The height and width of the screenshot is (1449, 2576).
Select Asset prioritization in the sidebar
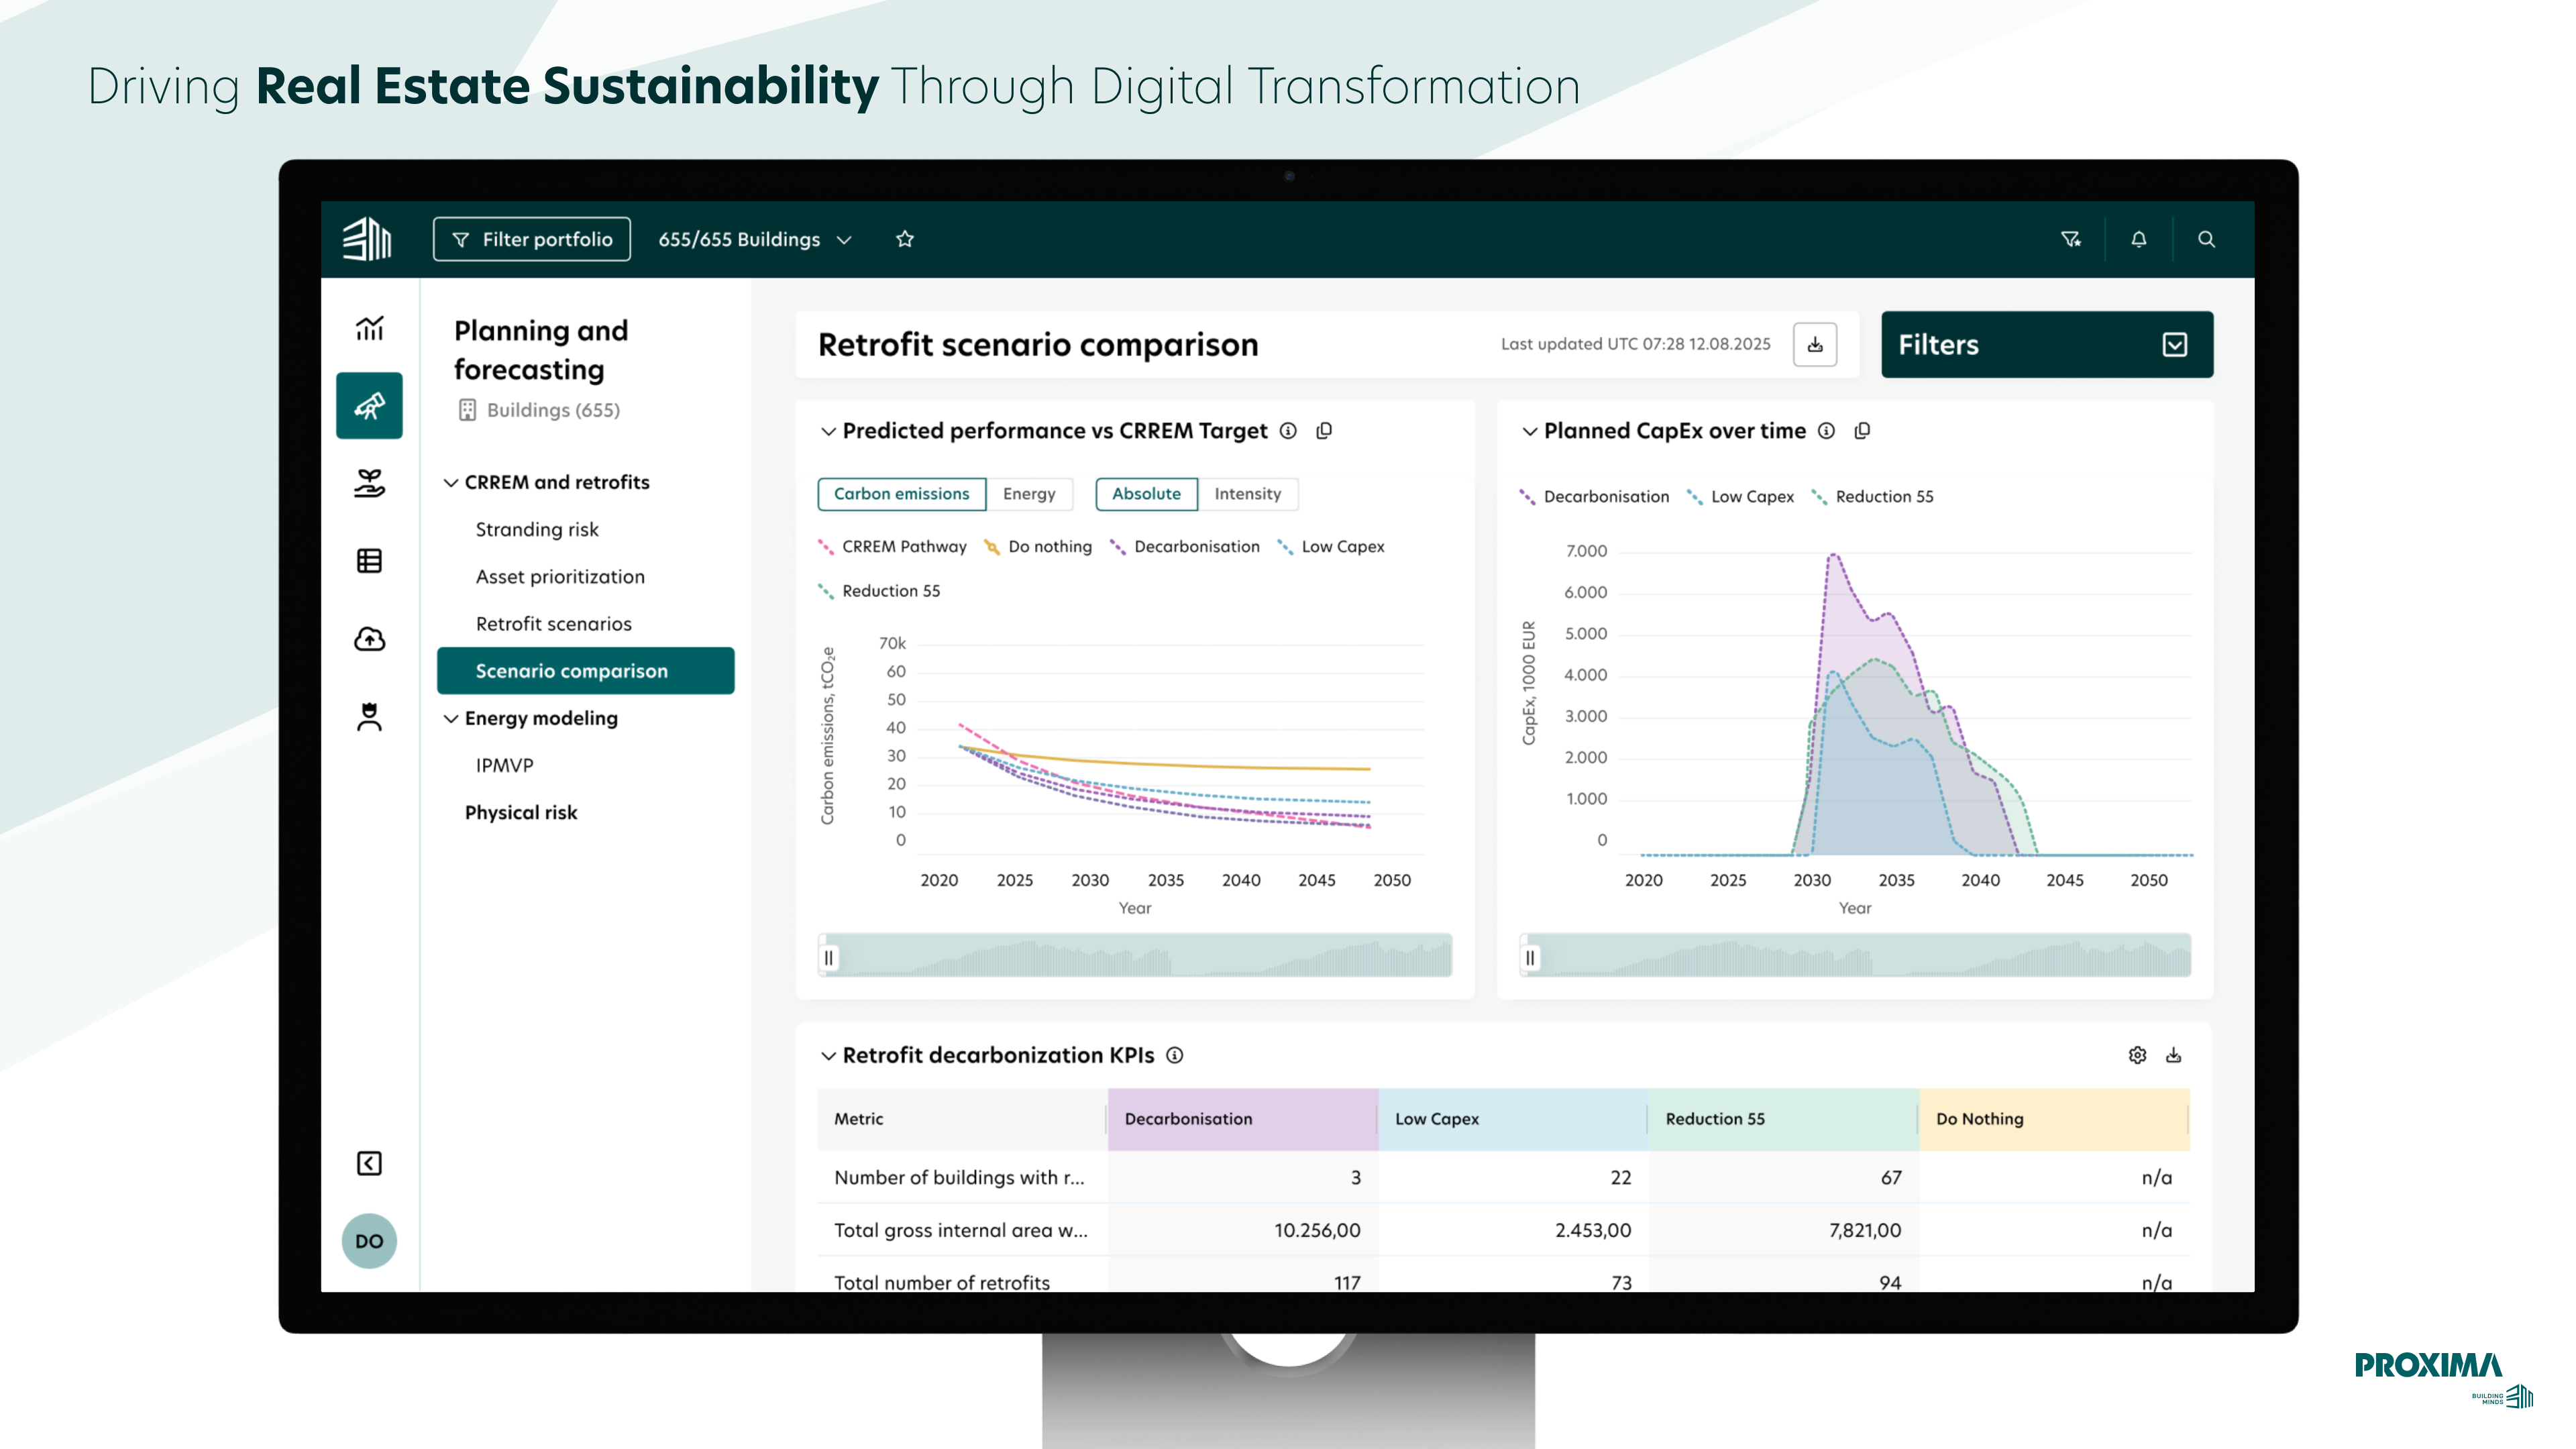click(x=560, y=576)
